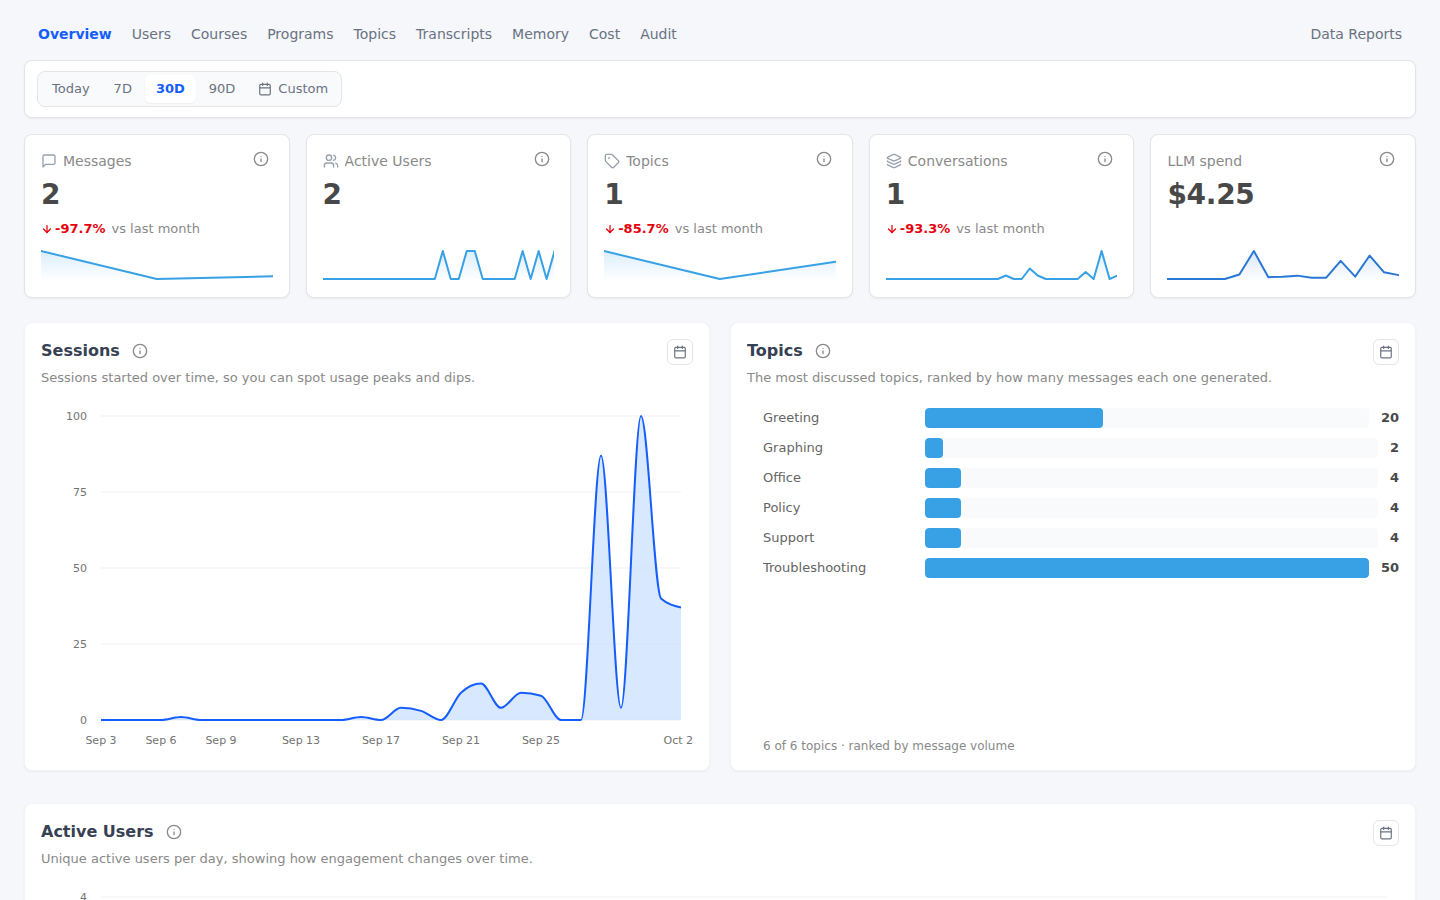Choose the Custom date range option
Image resolution: width=1440 pixels, height=900 pixels.
(293, 89)
